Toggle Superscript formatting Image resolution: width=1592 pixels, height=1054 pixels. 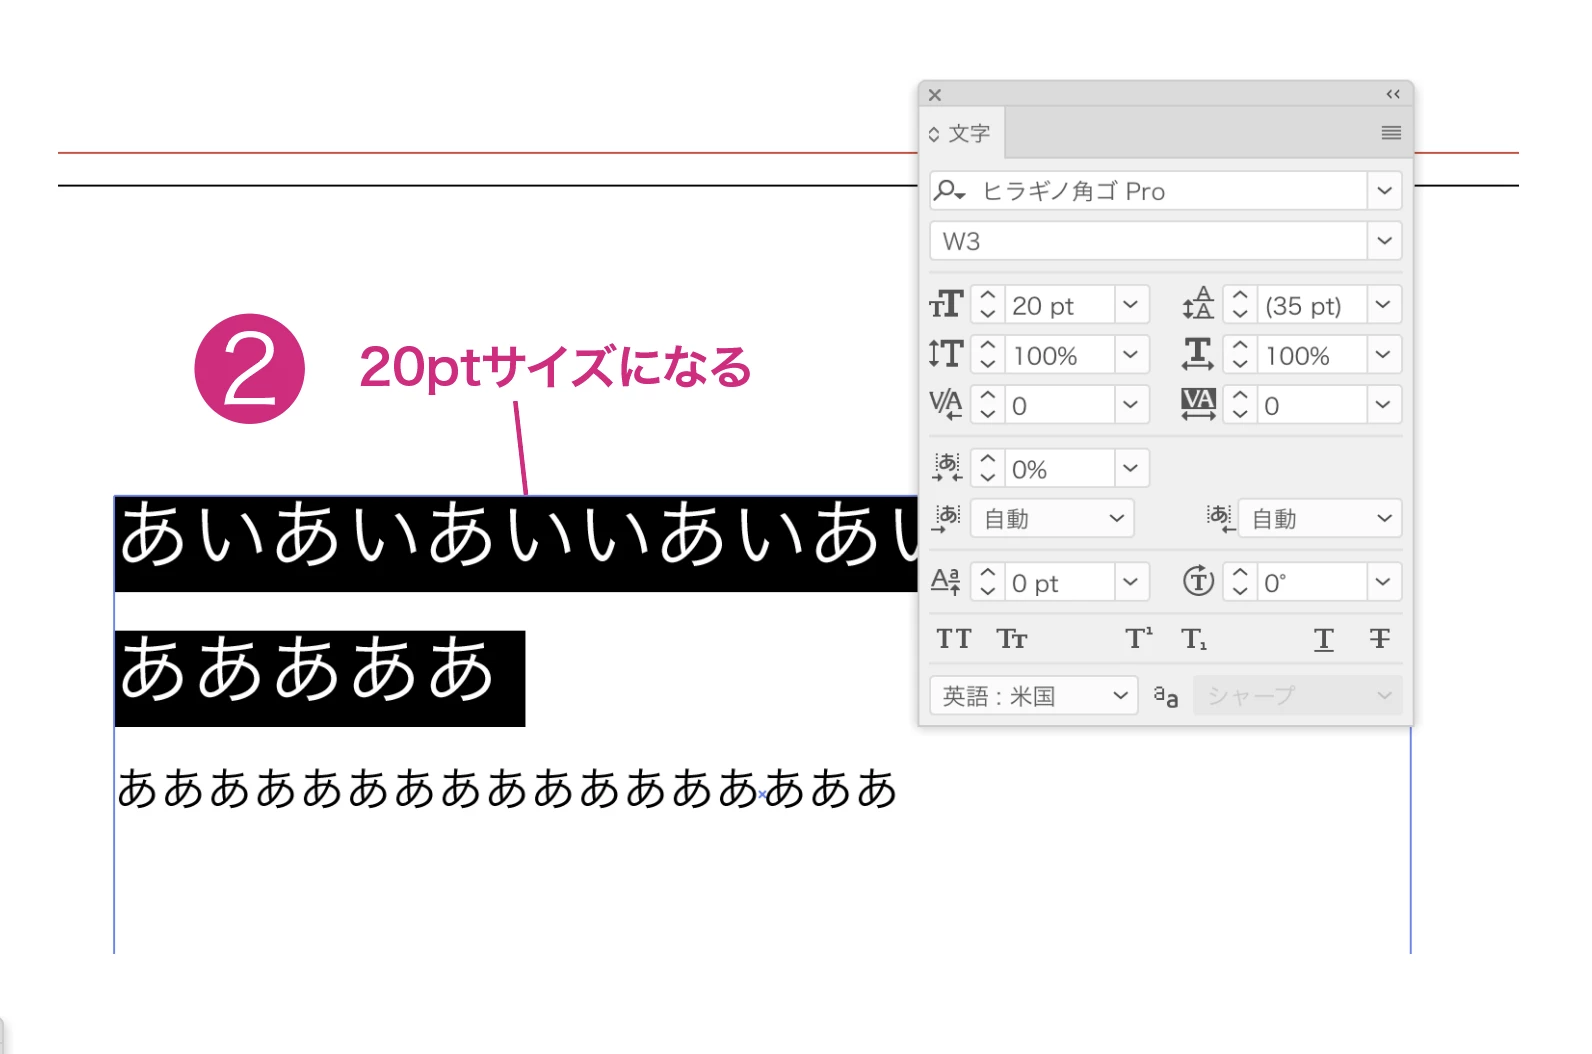coord(1139,638)
